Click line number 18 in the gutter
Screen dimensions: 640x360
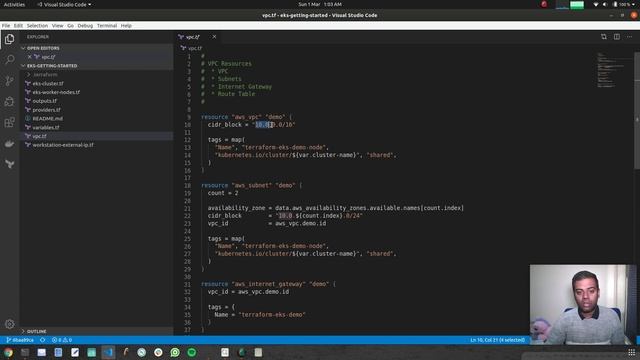(187, 185)
